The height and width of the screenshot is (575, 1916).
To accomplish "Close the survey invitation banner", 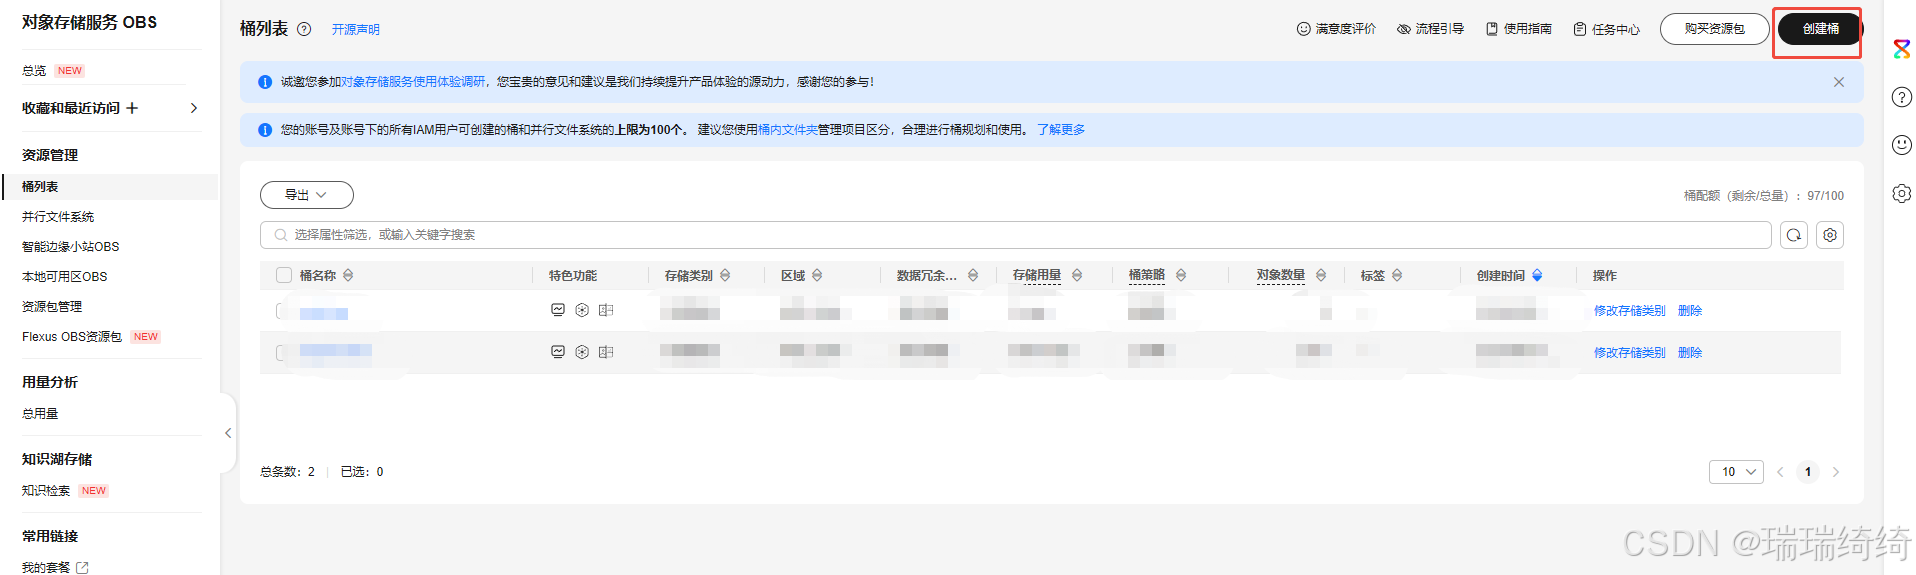I will click(1838, 82).
